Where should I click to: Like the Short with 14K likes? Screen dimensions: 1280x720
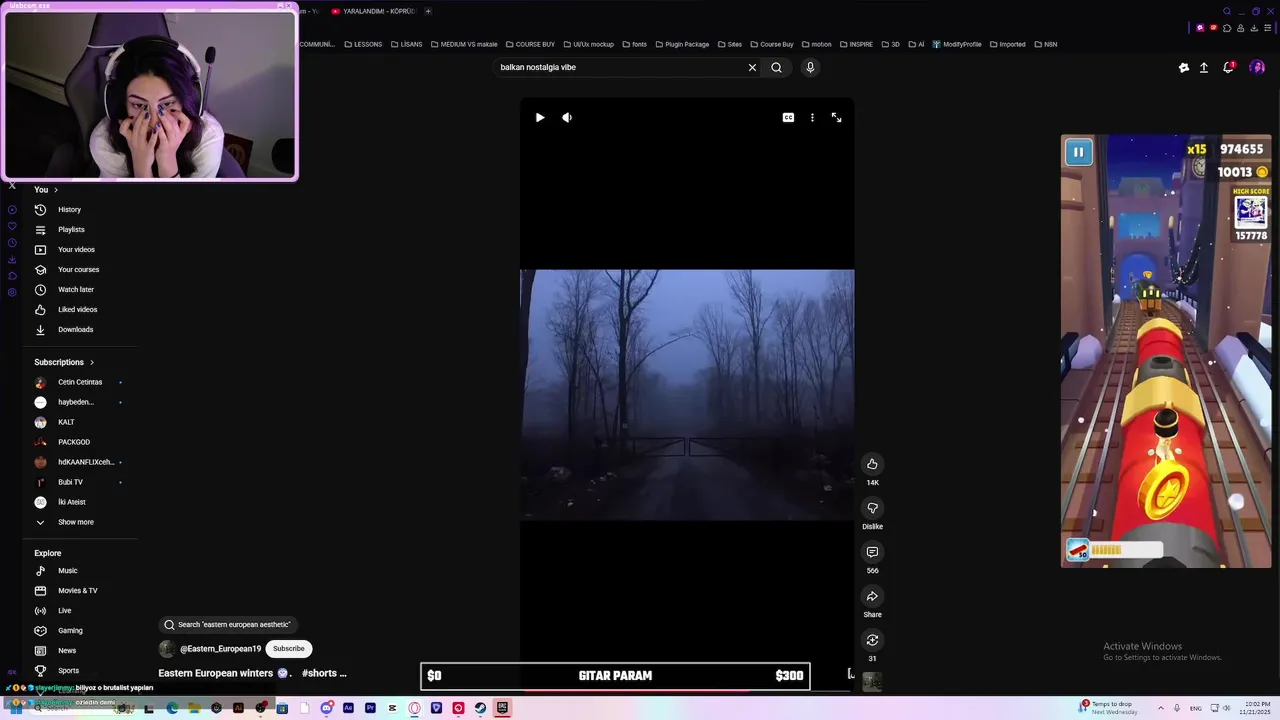pos(872,464)
